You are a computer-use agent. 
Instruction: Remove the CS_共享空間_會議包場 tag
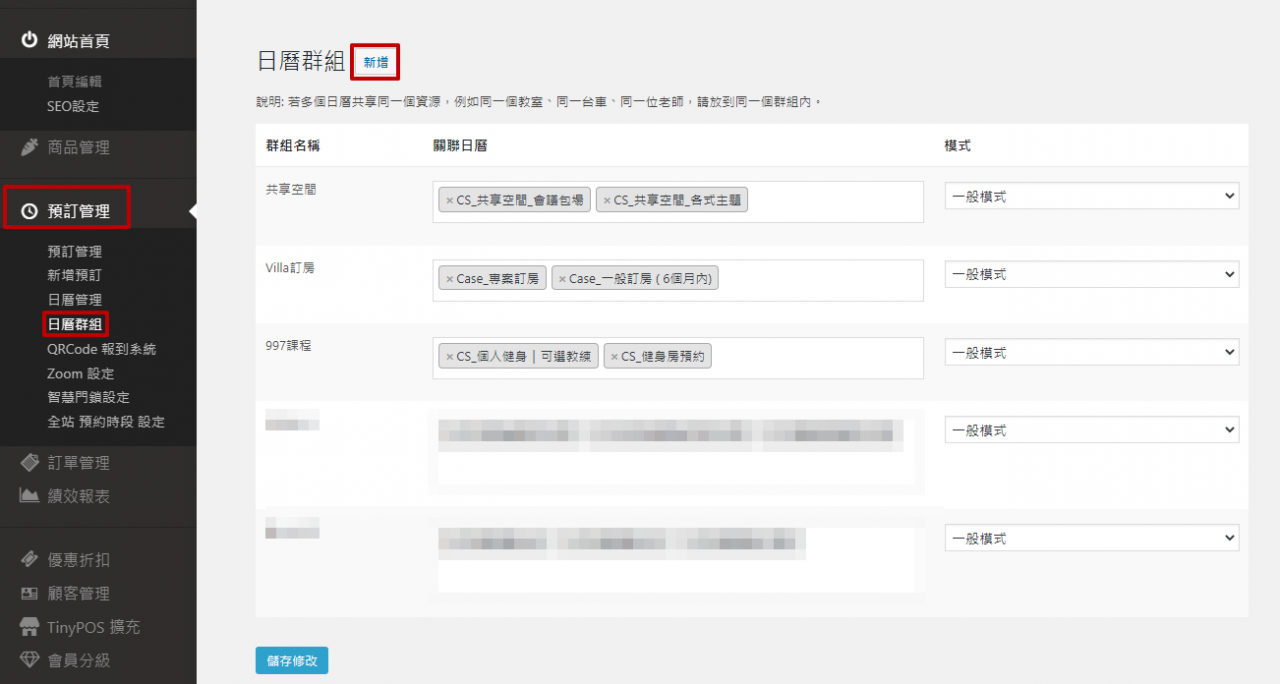click(449, 200)
